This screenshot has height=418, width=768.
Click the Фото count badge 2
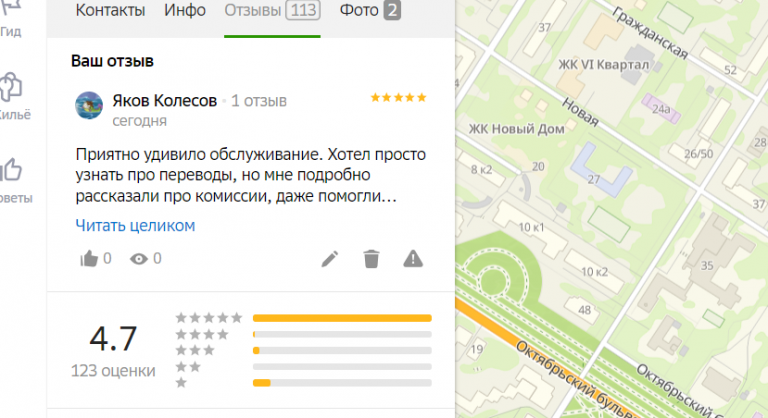click(392, 10)
